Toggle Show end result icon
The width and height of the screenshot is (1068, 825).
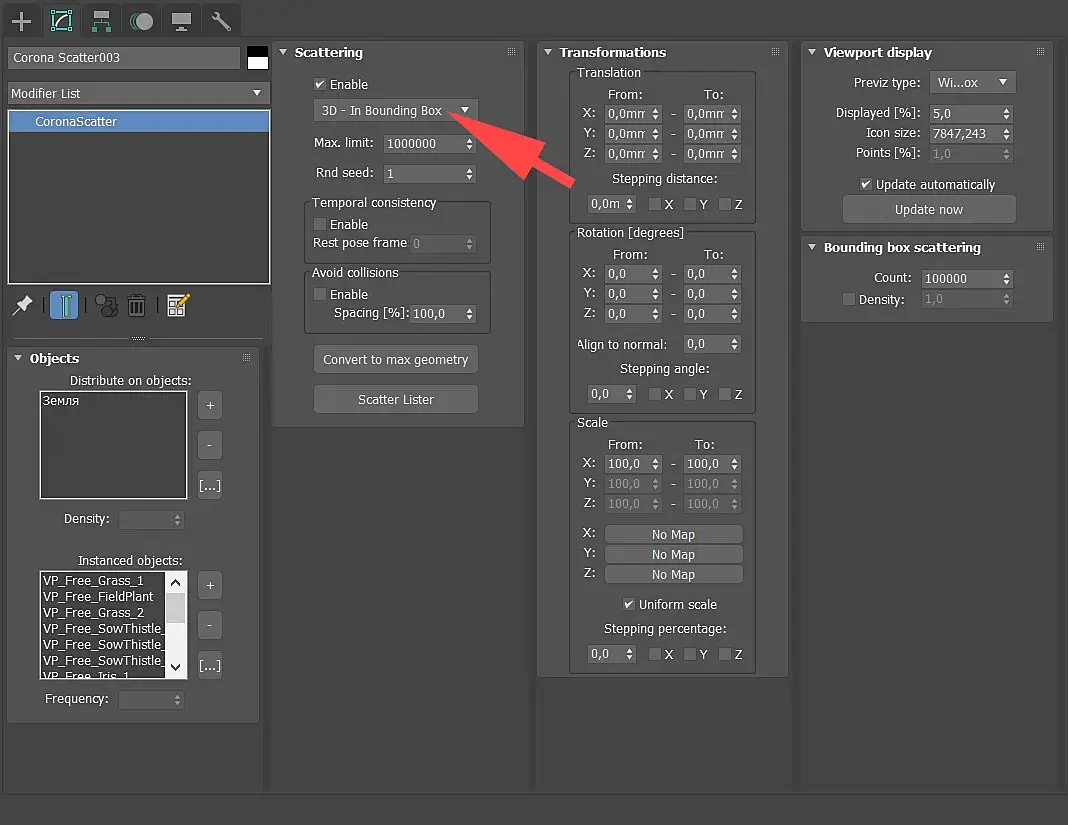[x=64, y=305]
